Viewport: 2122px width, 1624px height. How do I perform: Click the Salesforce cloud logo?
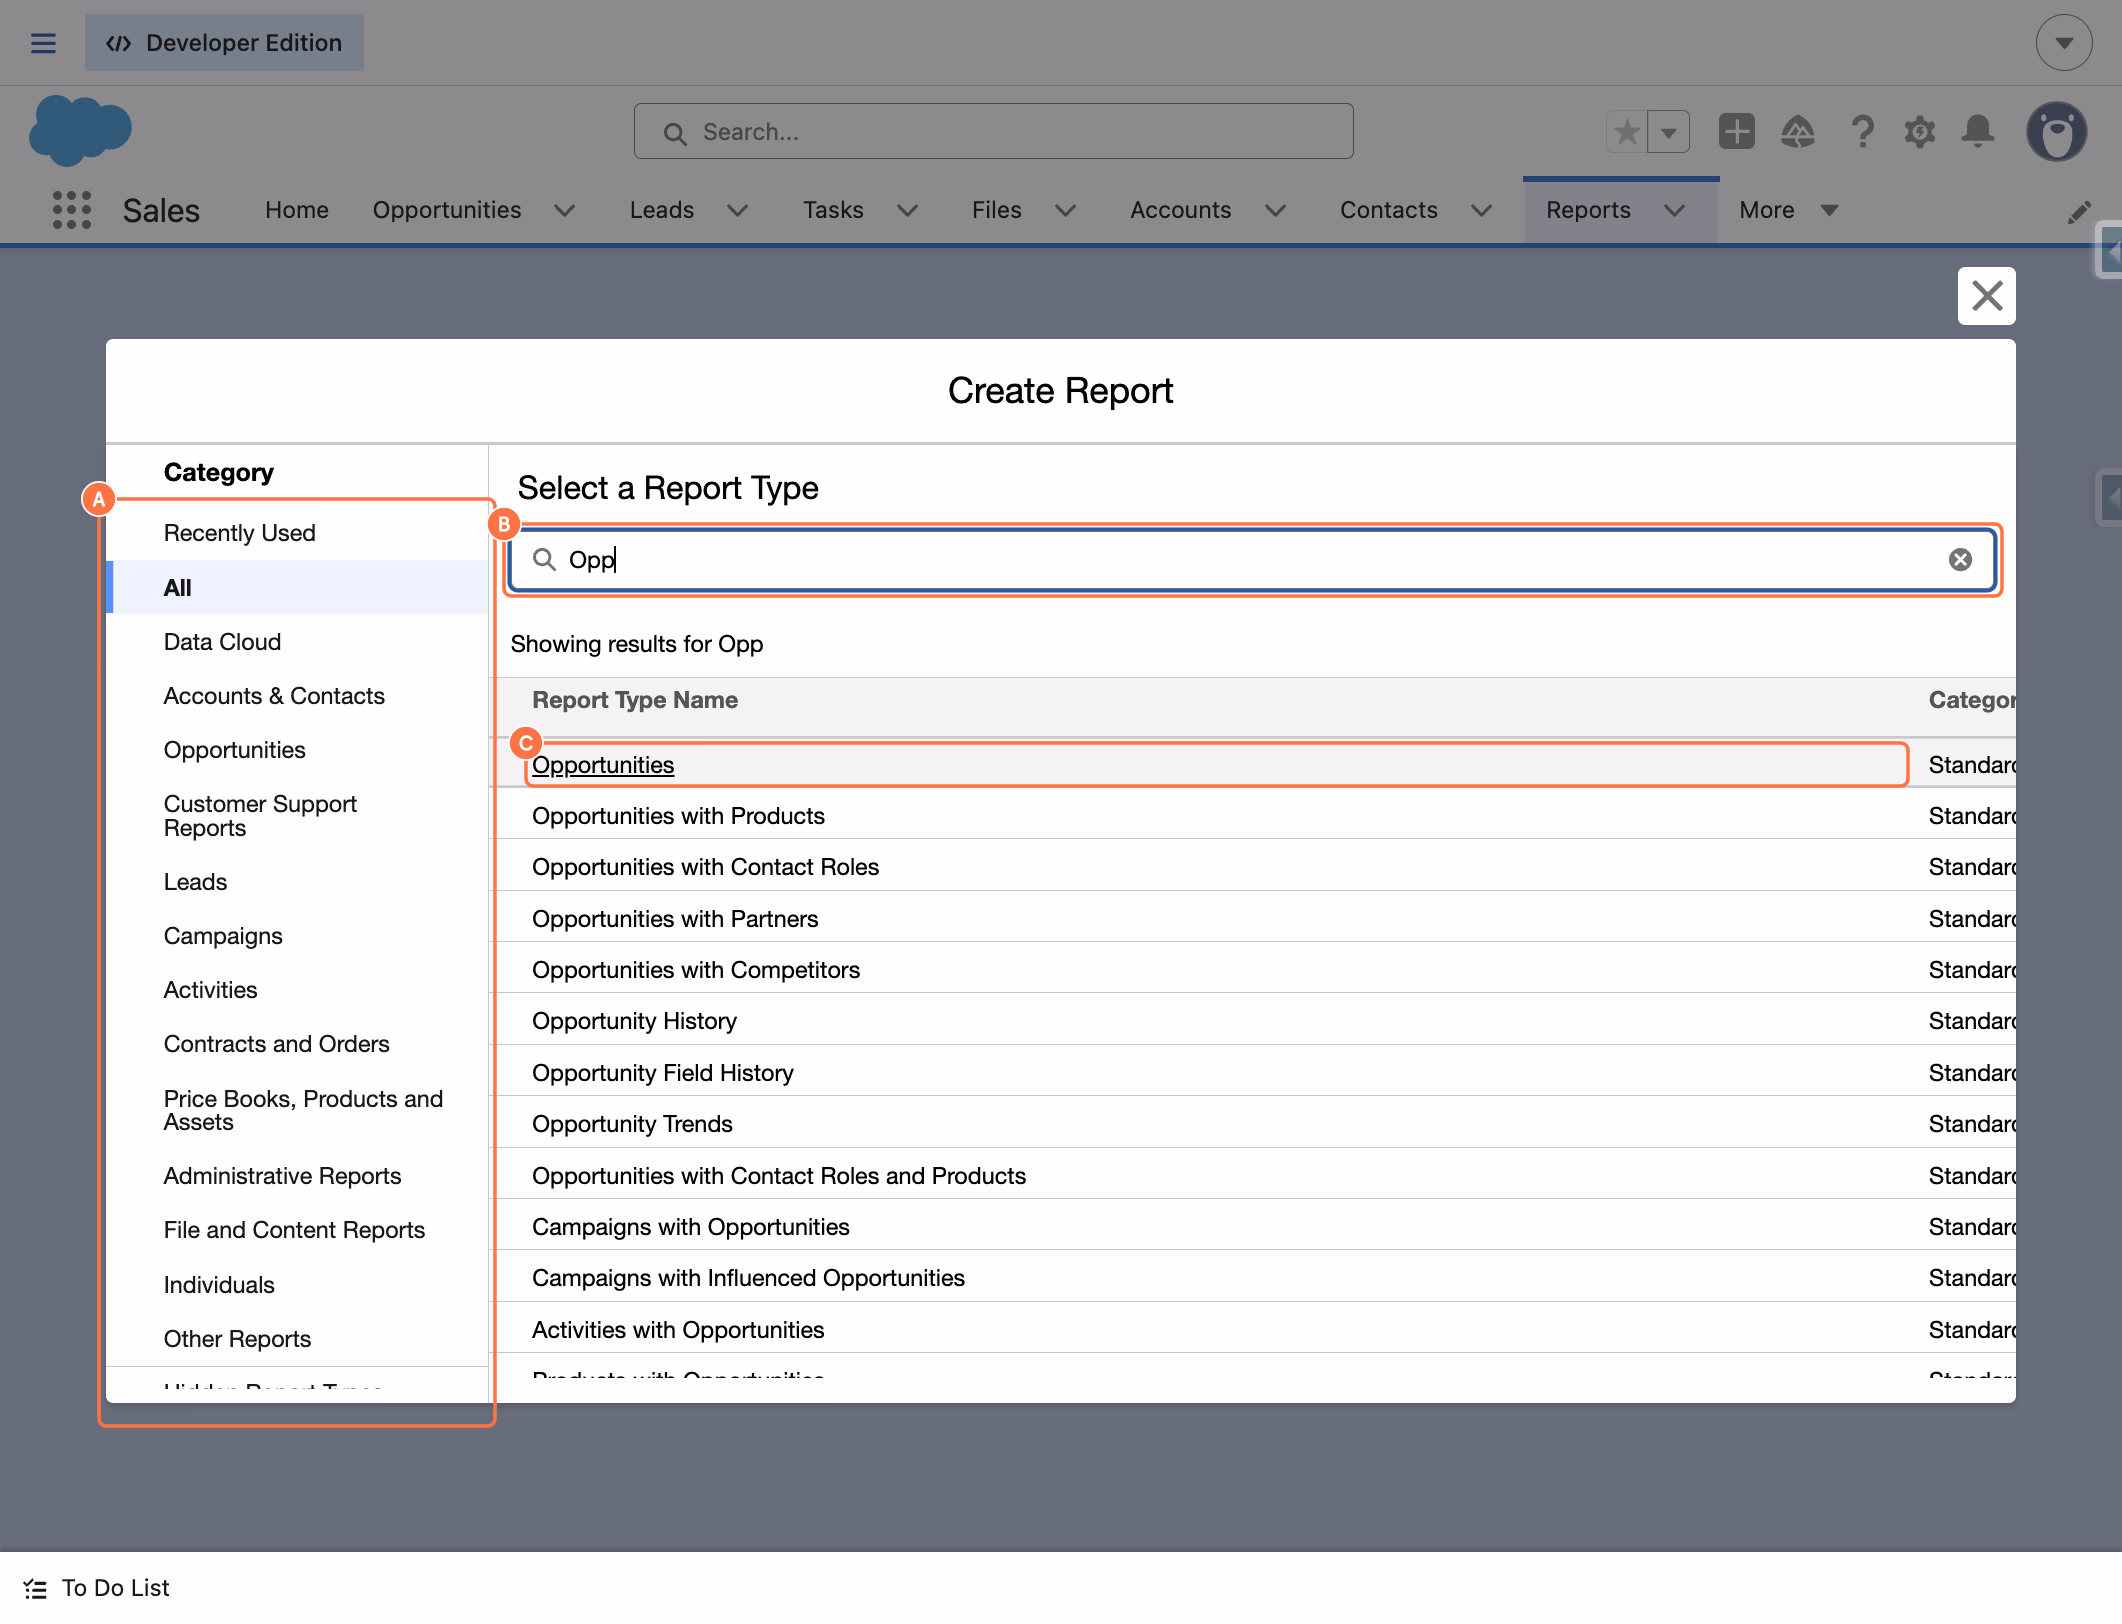click(80, 130)
